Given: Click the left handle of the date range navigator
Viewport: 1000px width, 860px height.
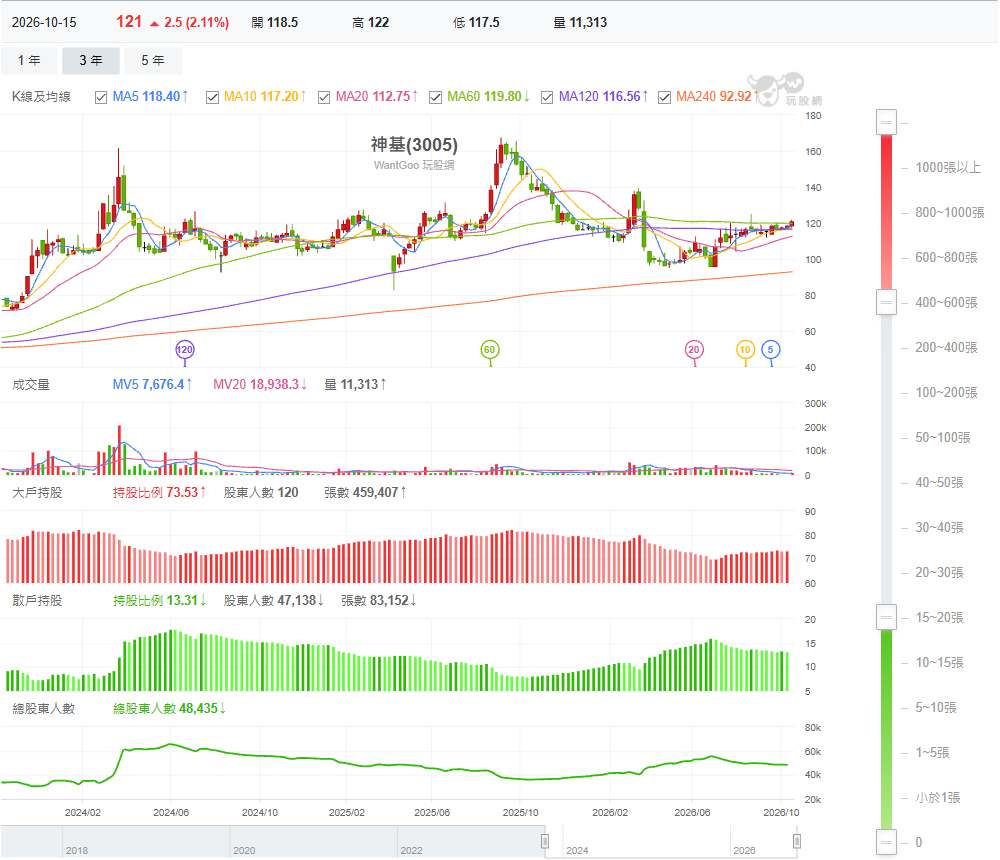Looking at the screenshot, I should point(545,841).
